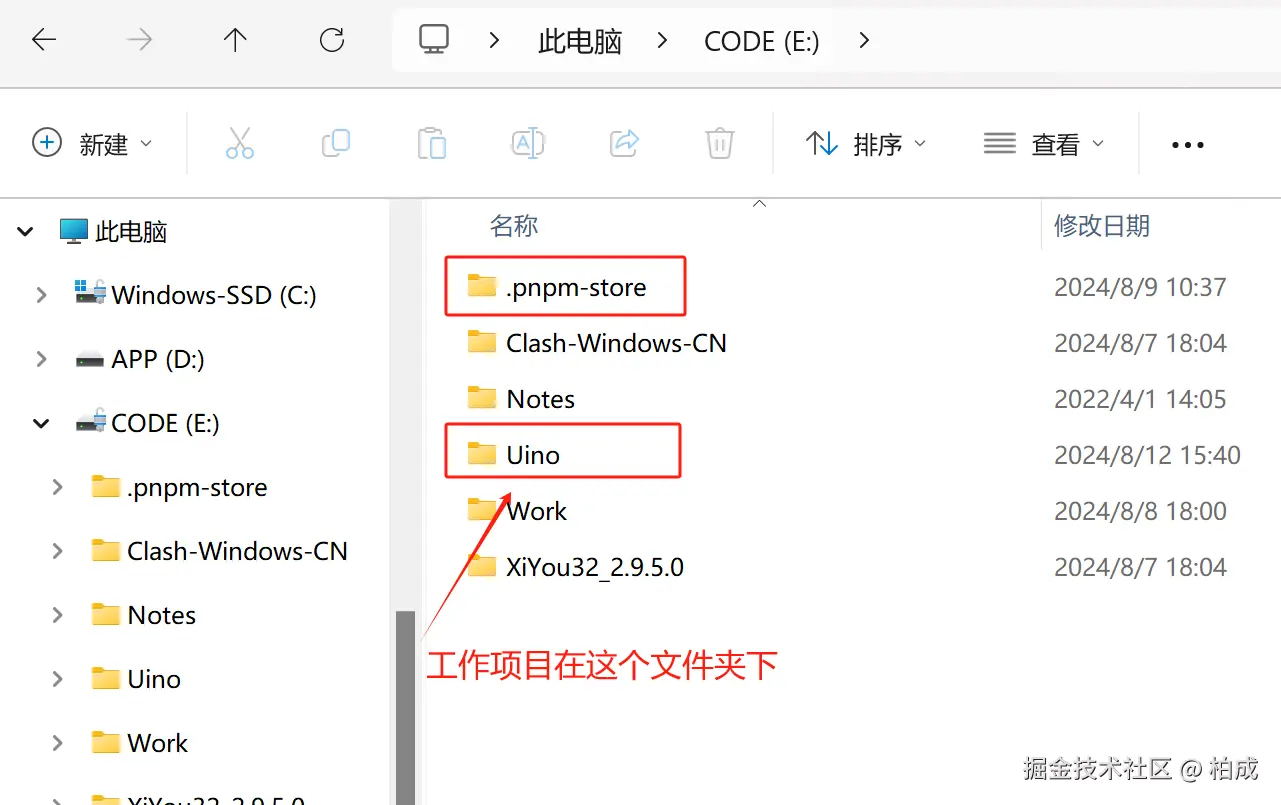Expand Clash-Windows-CN node in sidebar tree
The image size is (1281, 805).
[x=58, y=551]
